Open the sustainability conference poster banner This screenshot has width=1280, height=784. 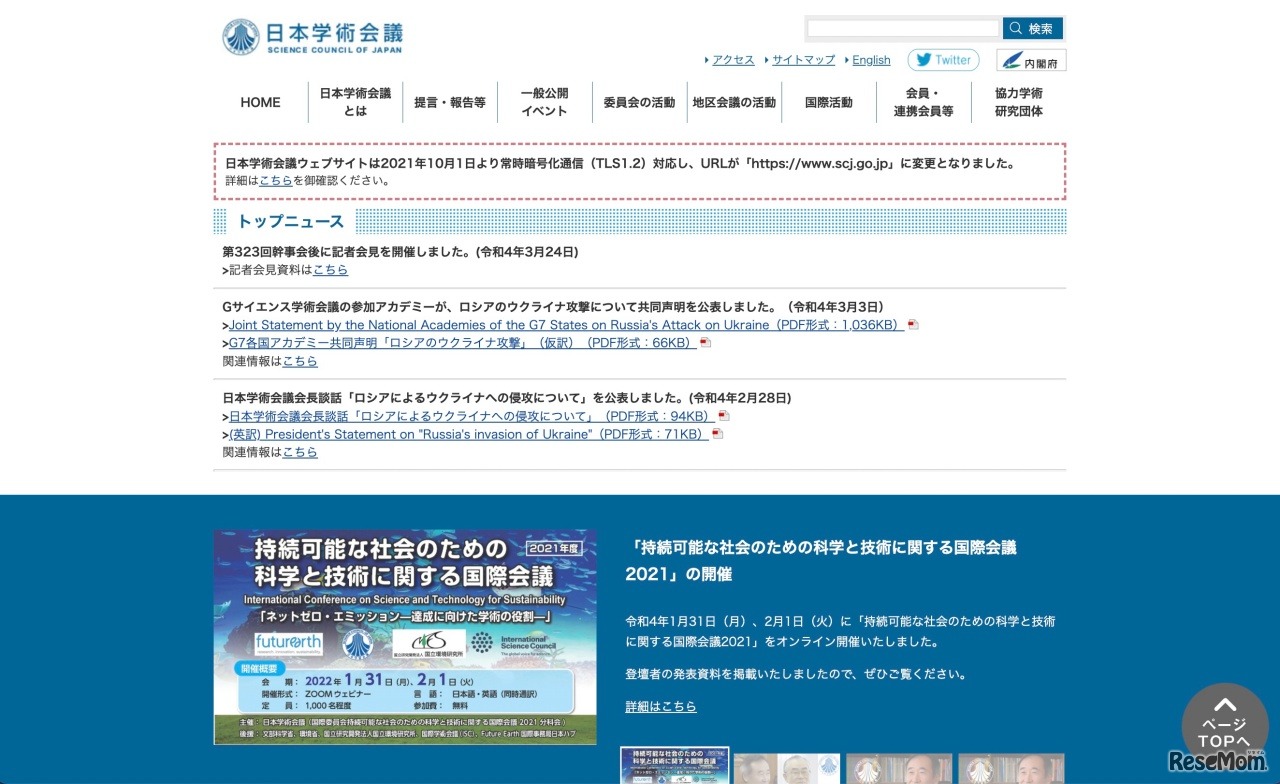(x=404, y=637)
